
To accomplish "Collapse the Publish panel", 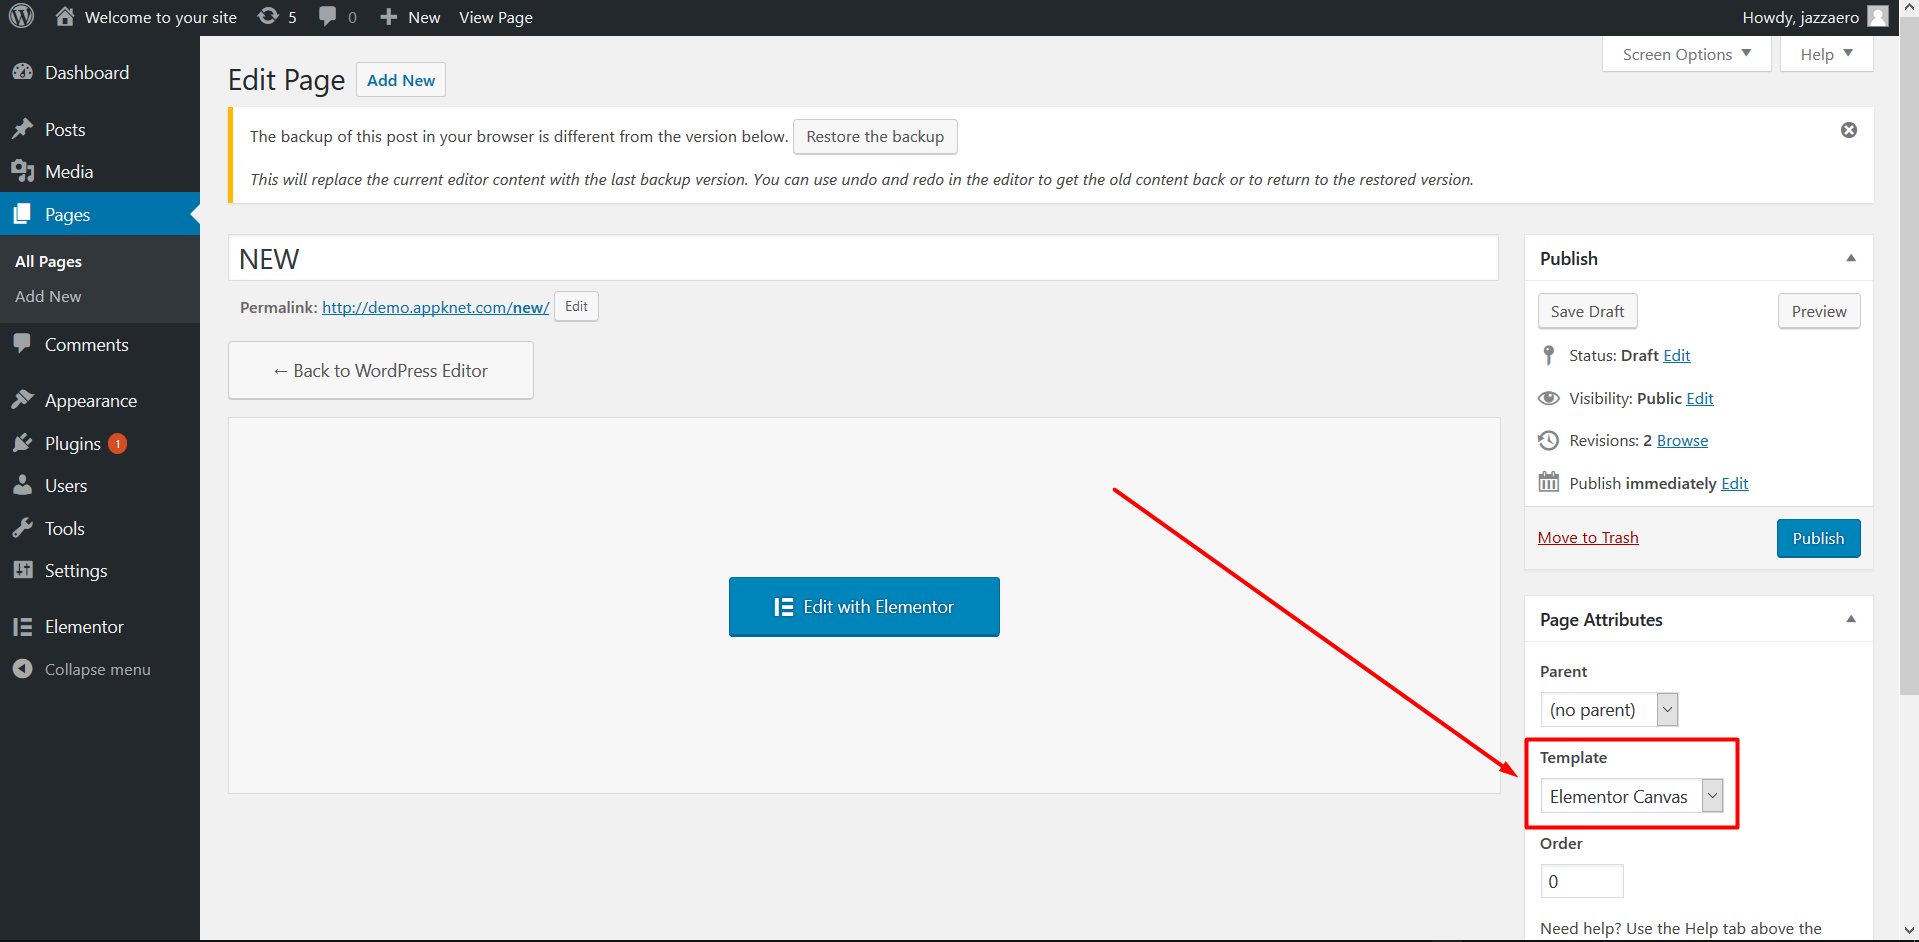I will pos(1851,258).
